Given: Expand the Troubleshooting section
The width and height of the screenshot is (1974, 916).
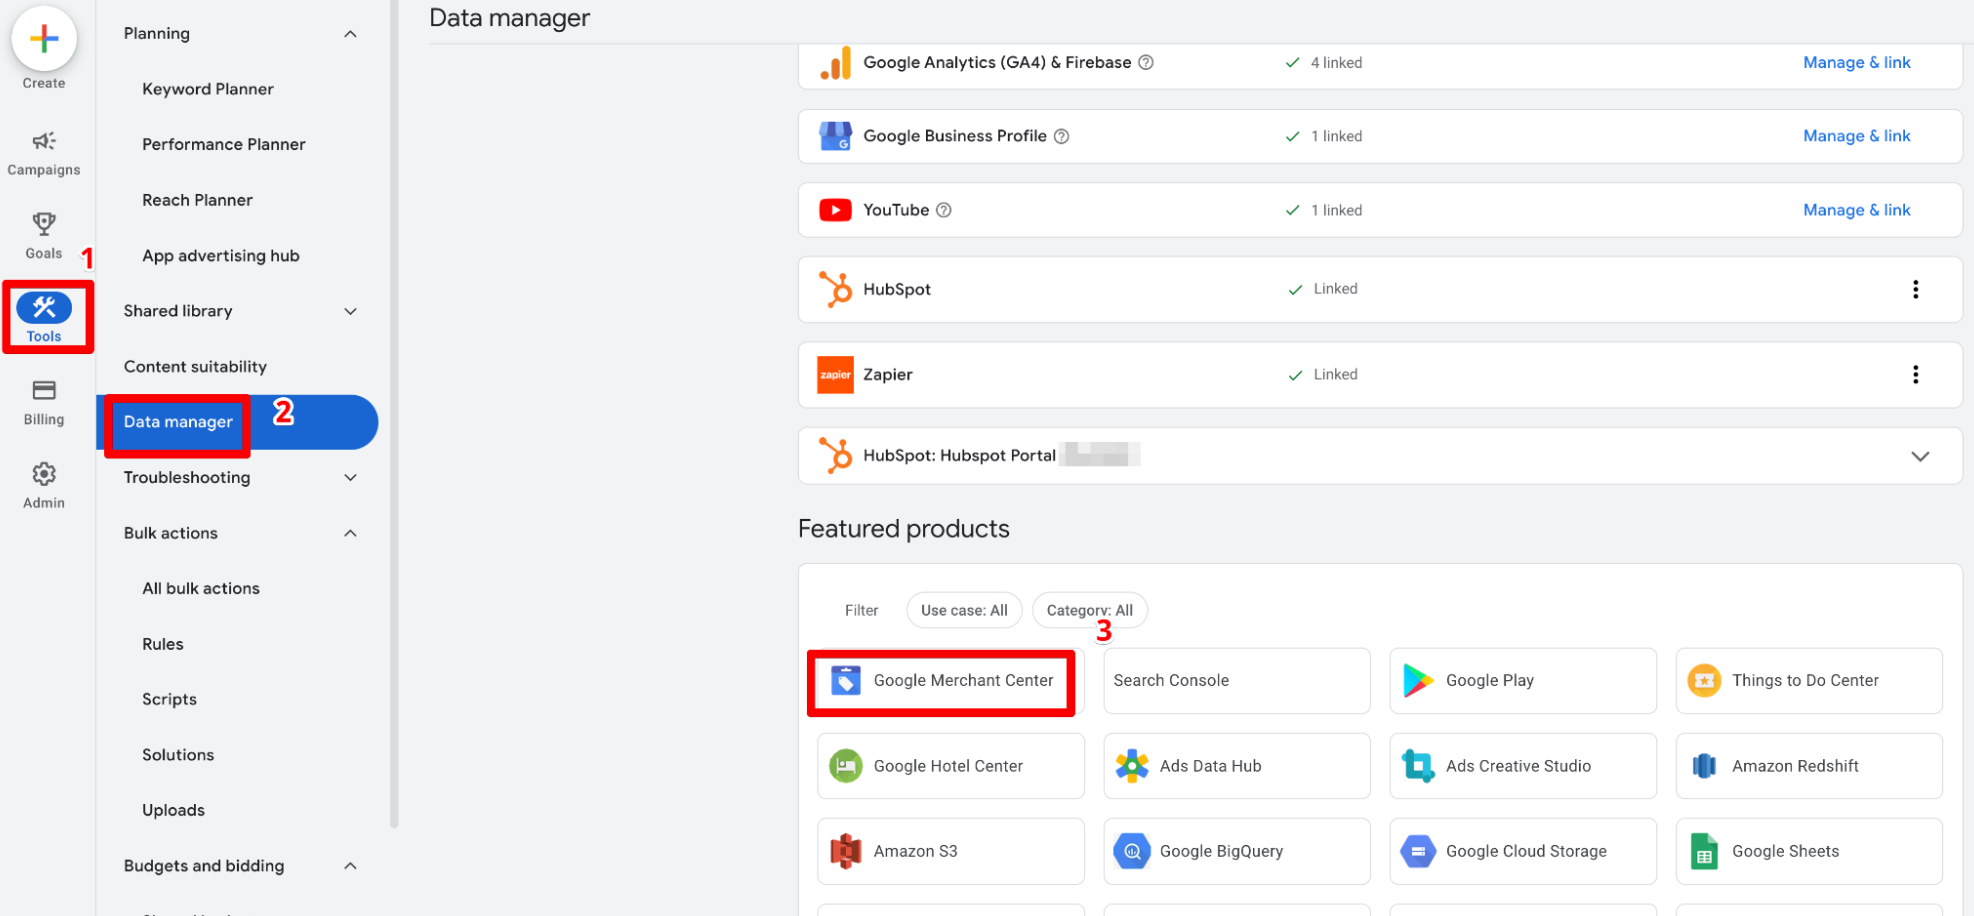Looking at the screenshot, I should coord(350,478).
